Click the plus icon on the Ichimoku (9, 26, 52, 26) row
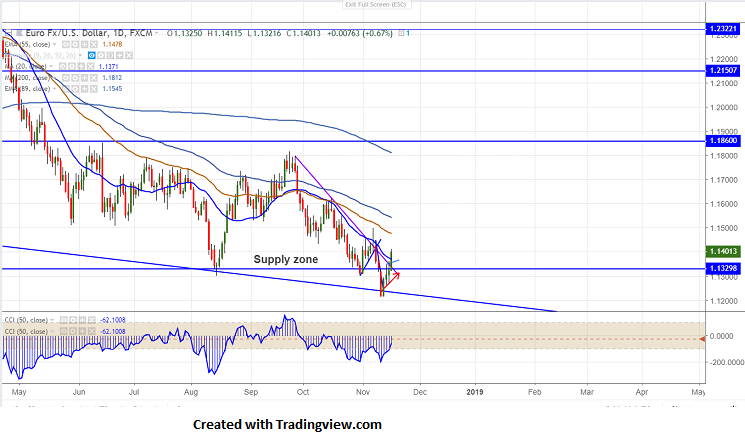This screenshot has height=436, width=745. tap(120, 56)
